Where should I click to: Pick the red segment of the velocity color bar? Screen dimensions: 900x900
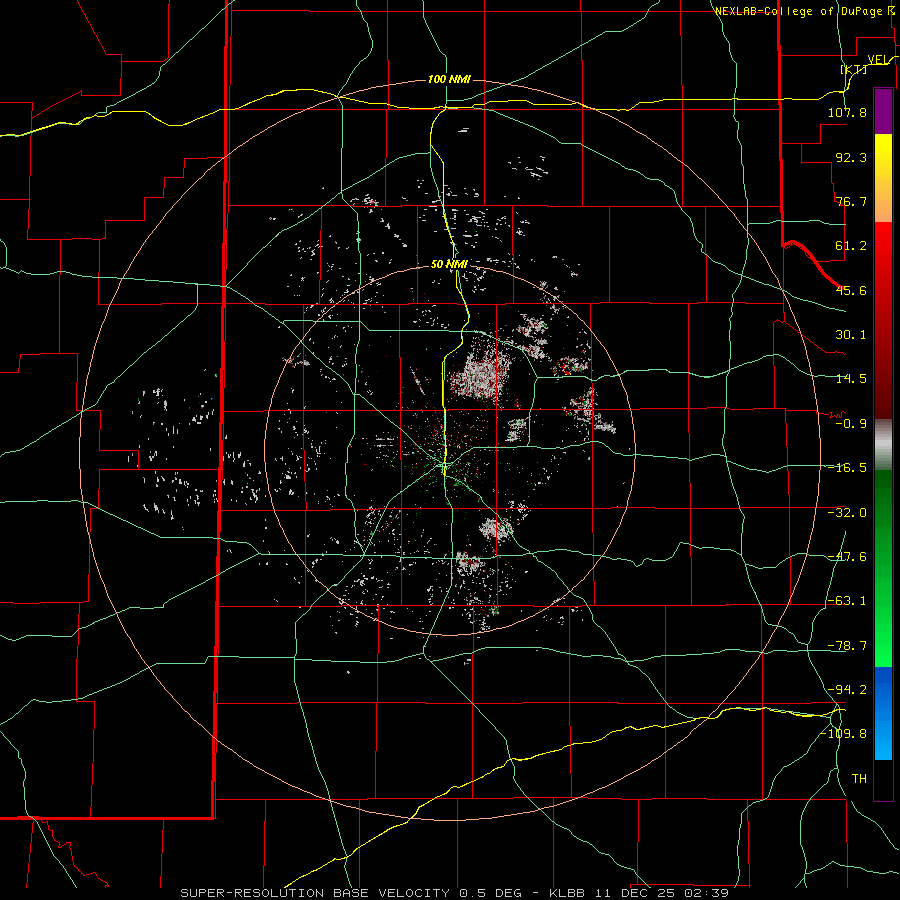883,320
